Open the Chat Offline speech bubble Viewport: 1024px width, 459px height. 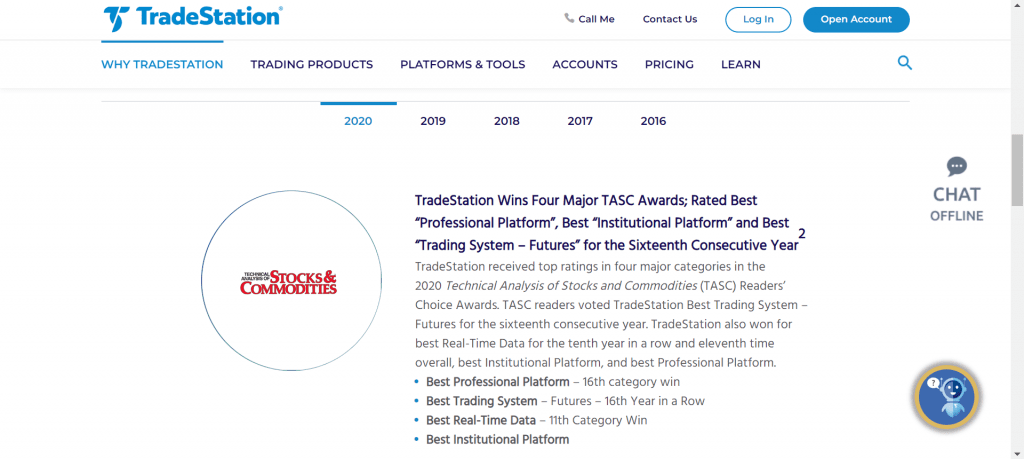coord(957,166)
